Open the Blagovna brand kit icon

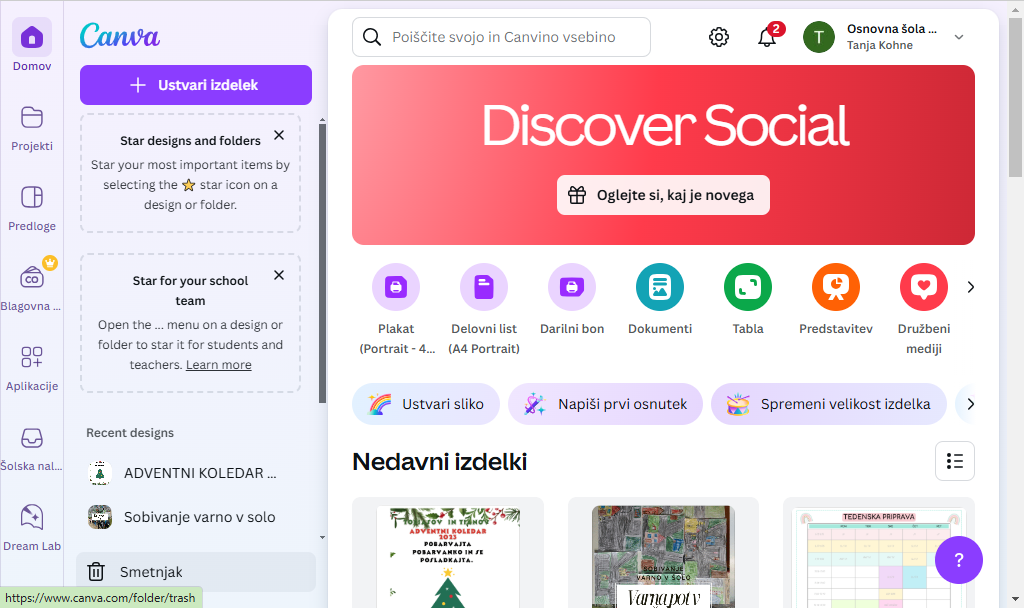[31, 278]
